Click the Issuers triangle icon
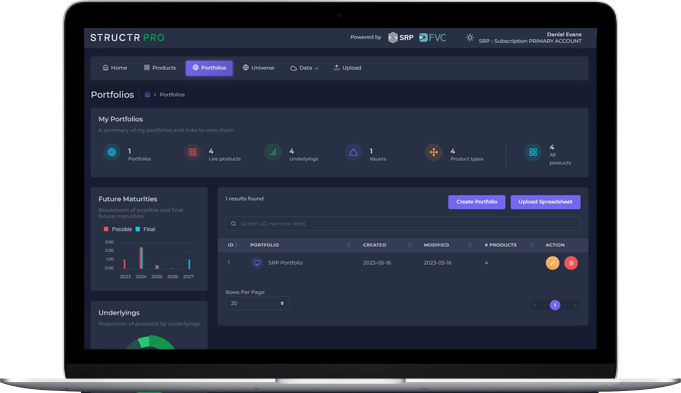 tap(353, 152)
